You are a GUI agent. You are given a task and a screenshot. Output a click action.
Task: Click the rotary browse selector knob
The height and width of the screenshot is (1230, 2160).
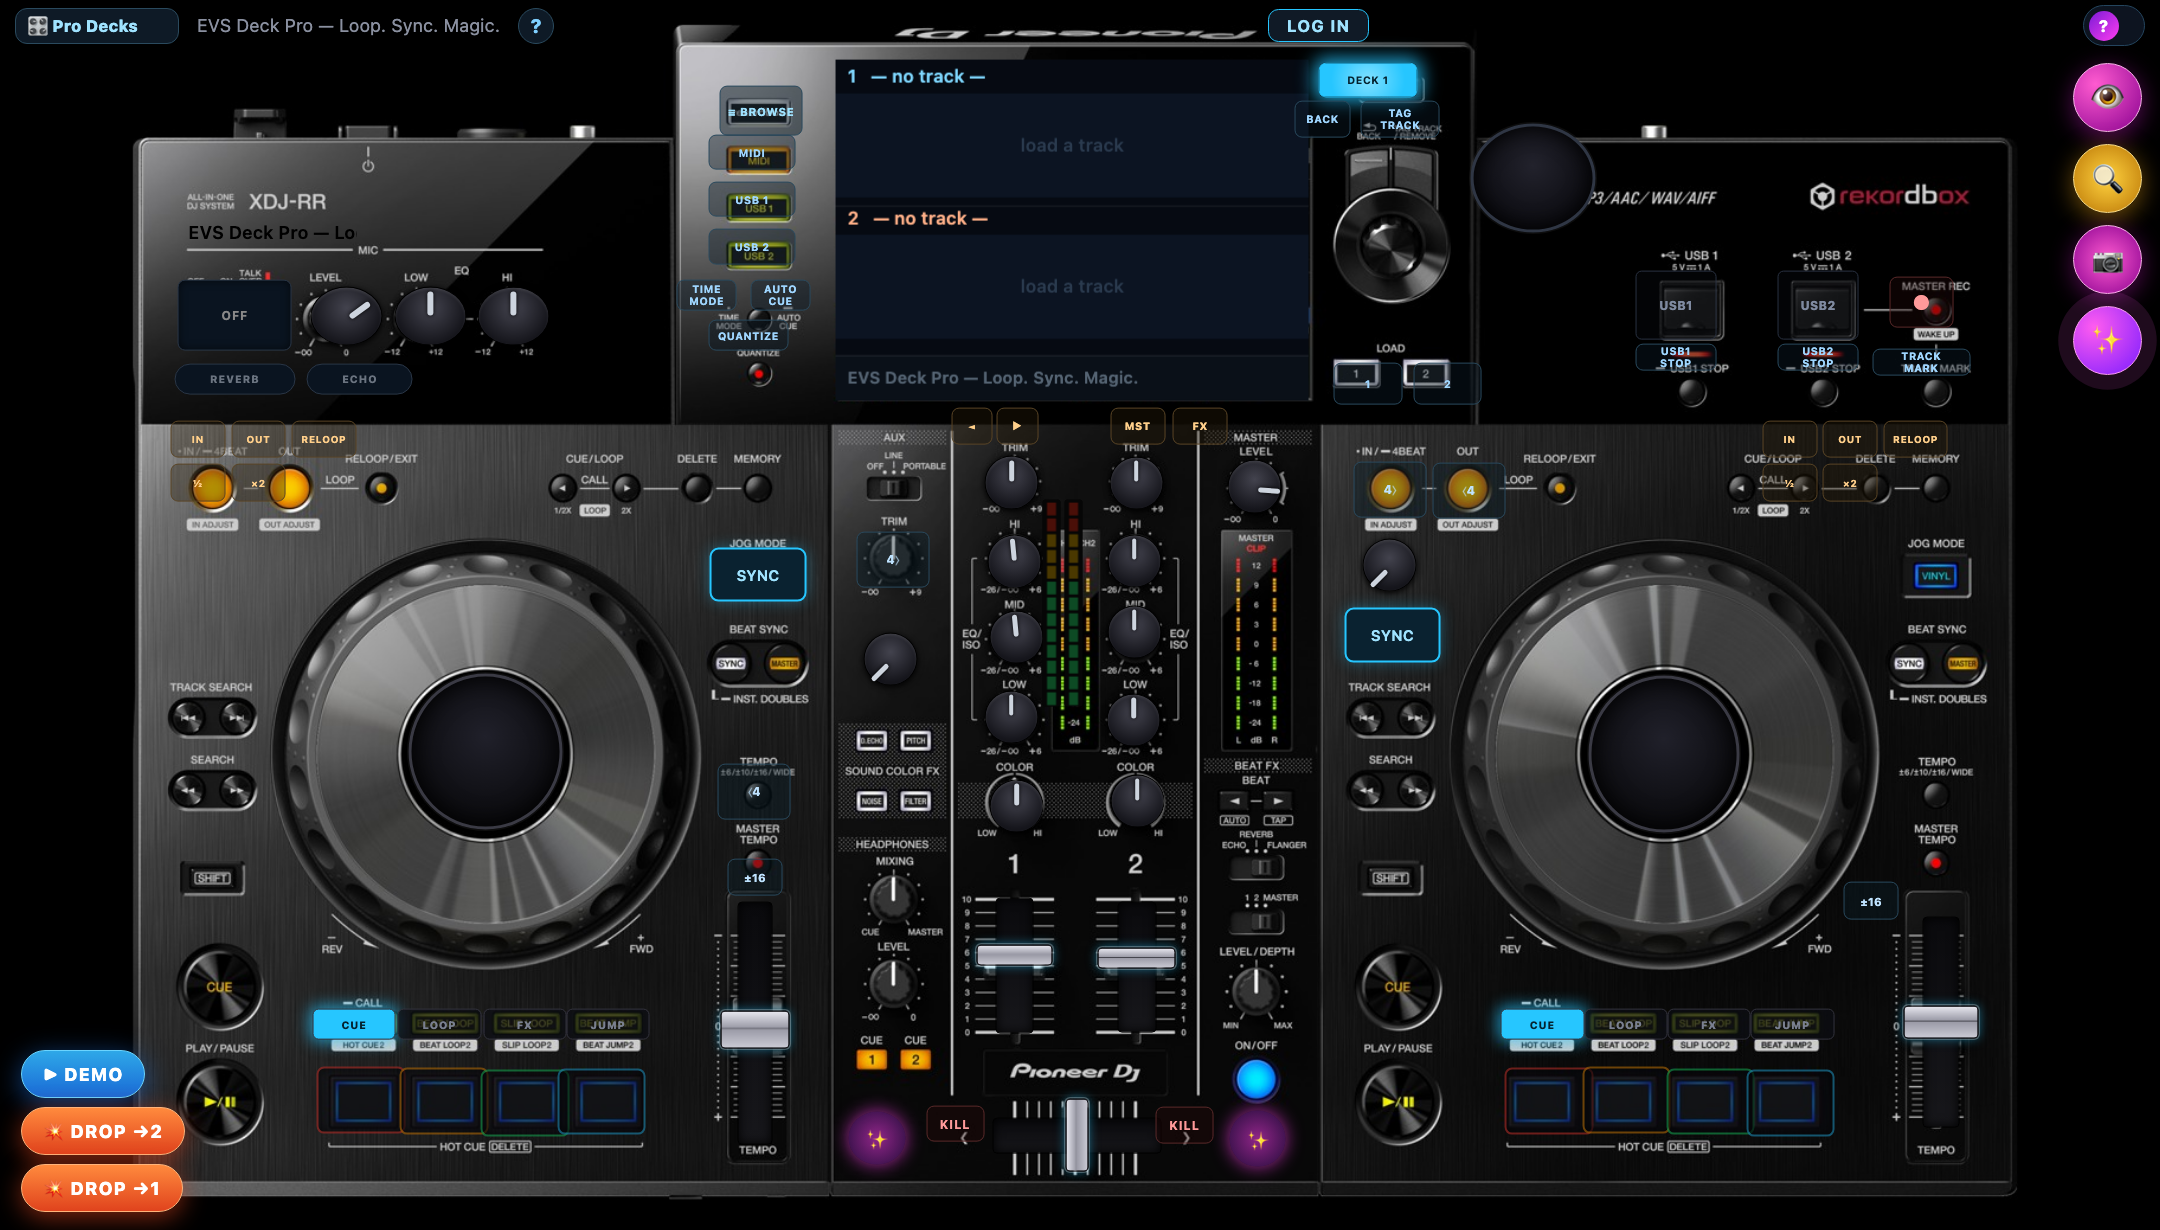(x=1390, y=243)
